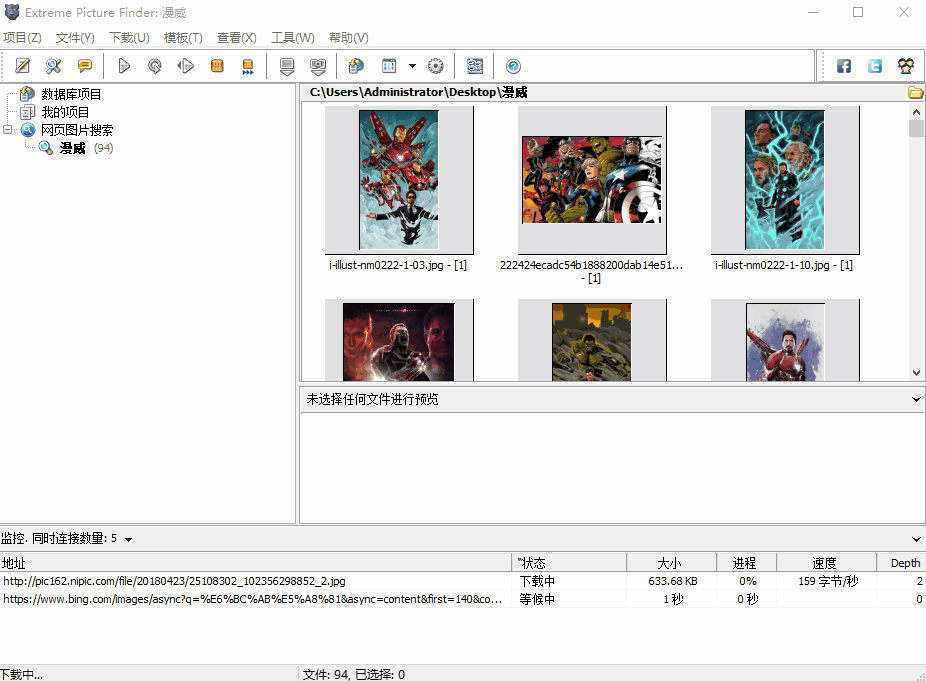Click the 地址 column header
Image resolution: width=926 pixels, height=681 pixels.
[x=256, y=563]
